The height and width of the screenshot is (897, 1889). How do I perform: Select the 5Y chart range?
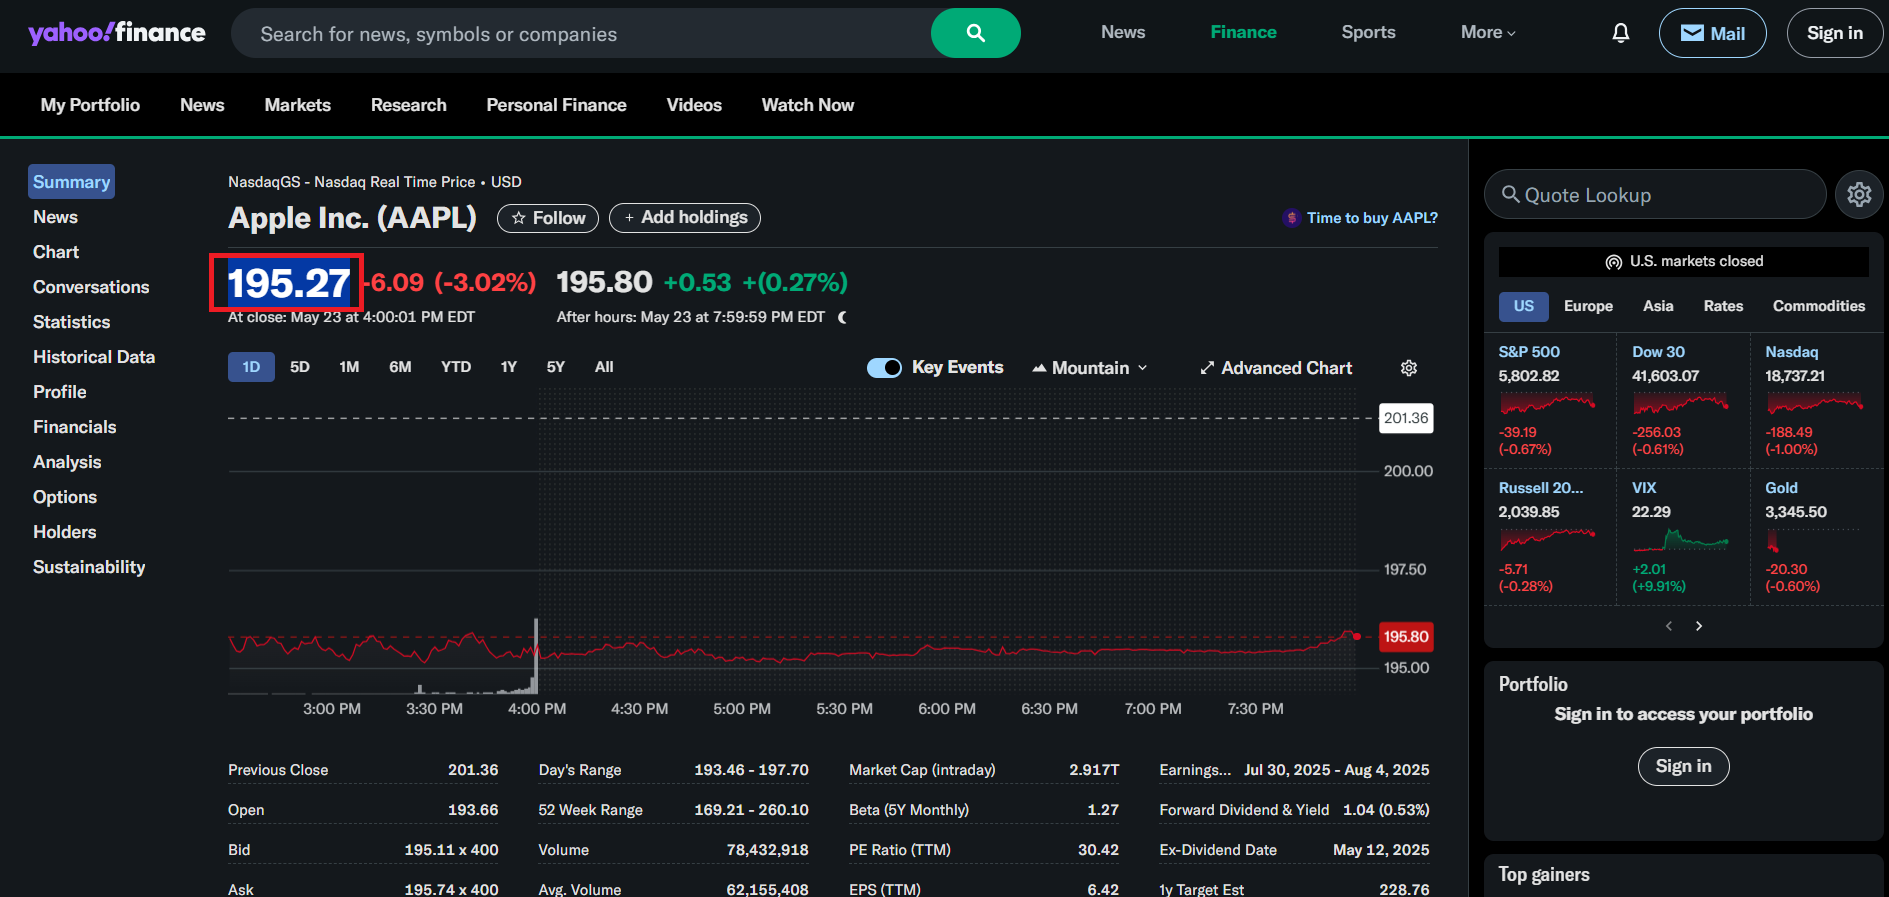click(556, 367)
